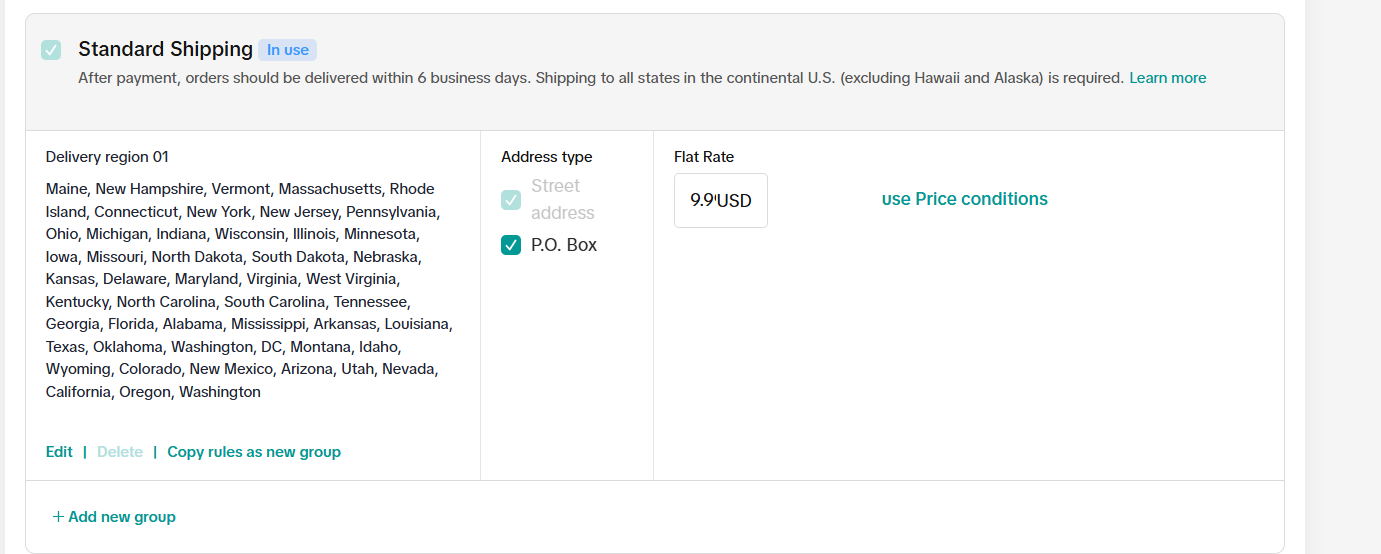Toggle the Standard Shipping checkbox
Image resolution: width=1381 pixels, height=554 pixels.
(x=51, y=50)
